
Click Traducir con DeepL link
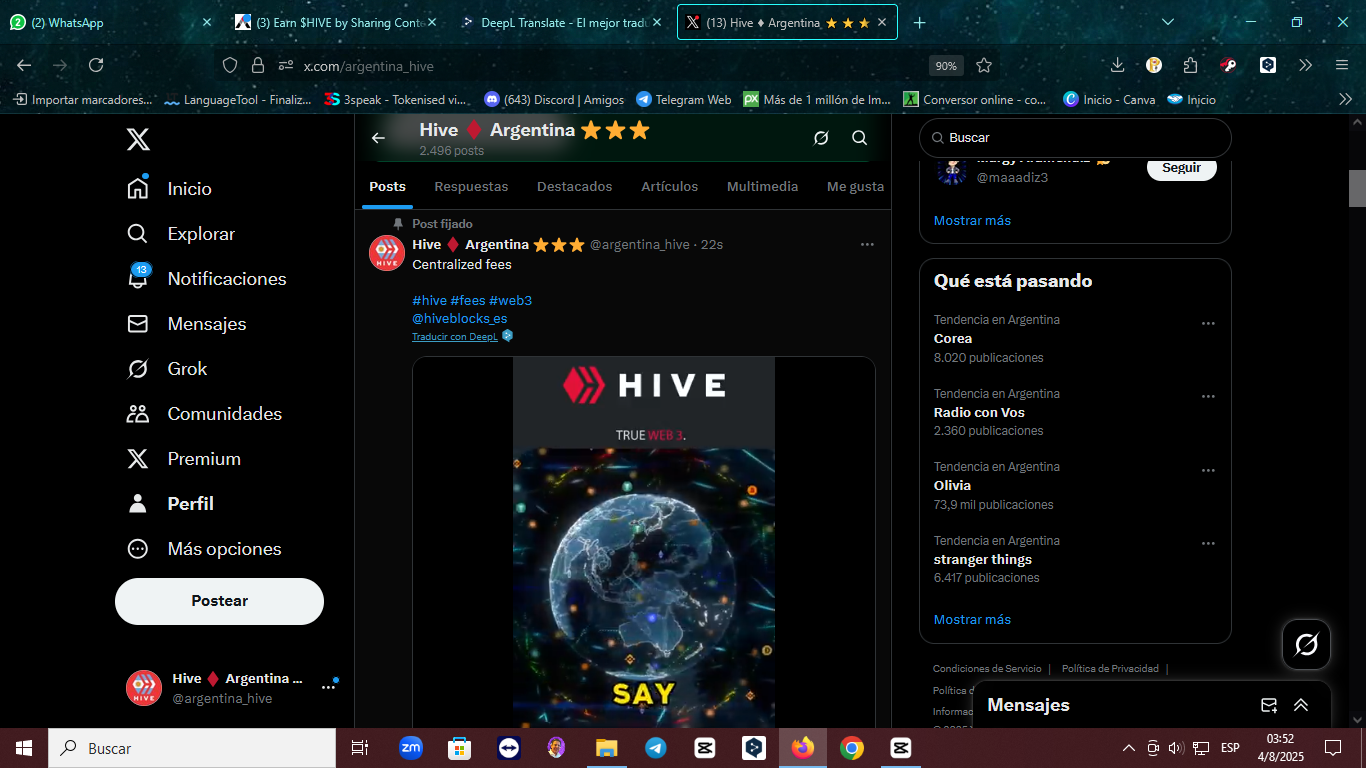[x=455, y=337]
